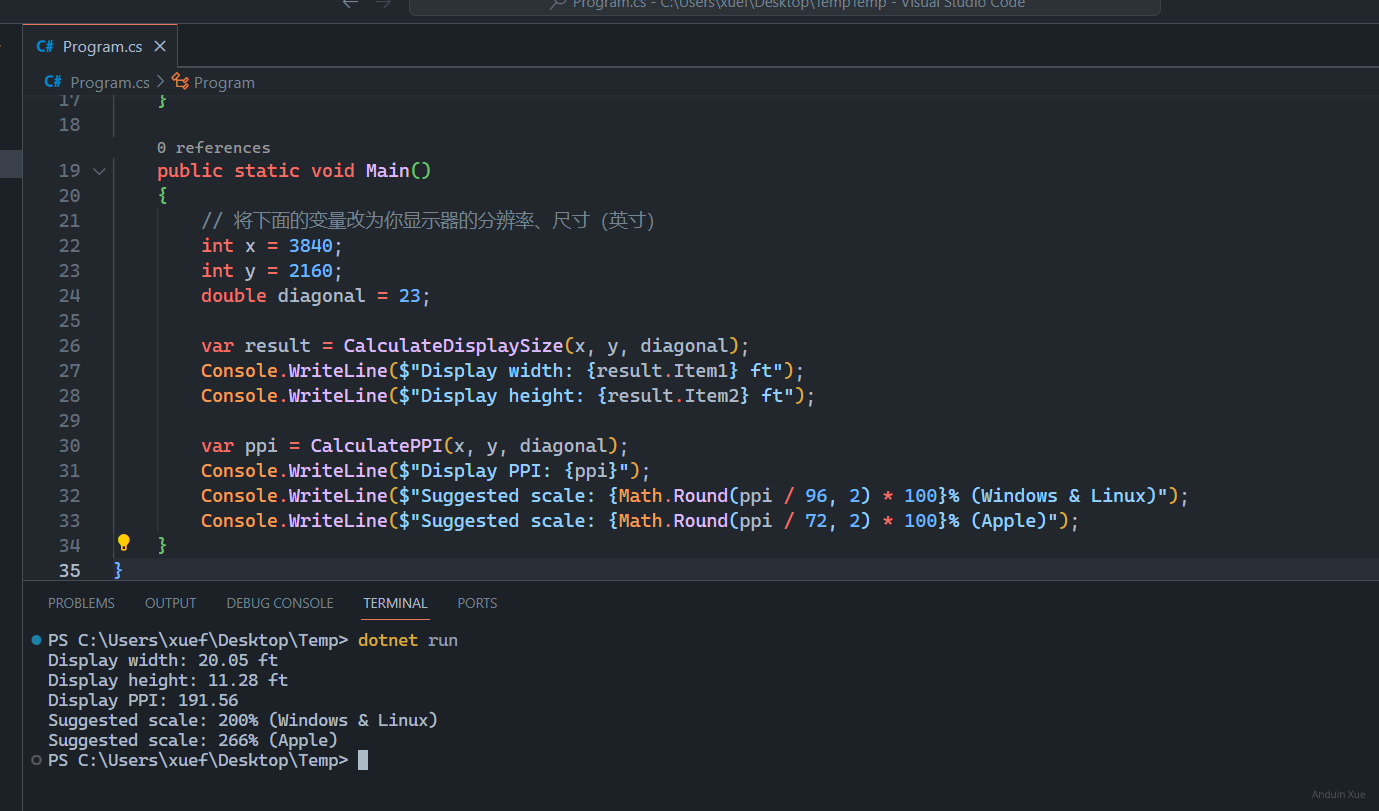Click the grey circle marker at last prompt
This screenshot has height=811, width=1379.
click(37, 760)
